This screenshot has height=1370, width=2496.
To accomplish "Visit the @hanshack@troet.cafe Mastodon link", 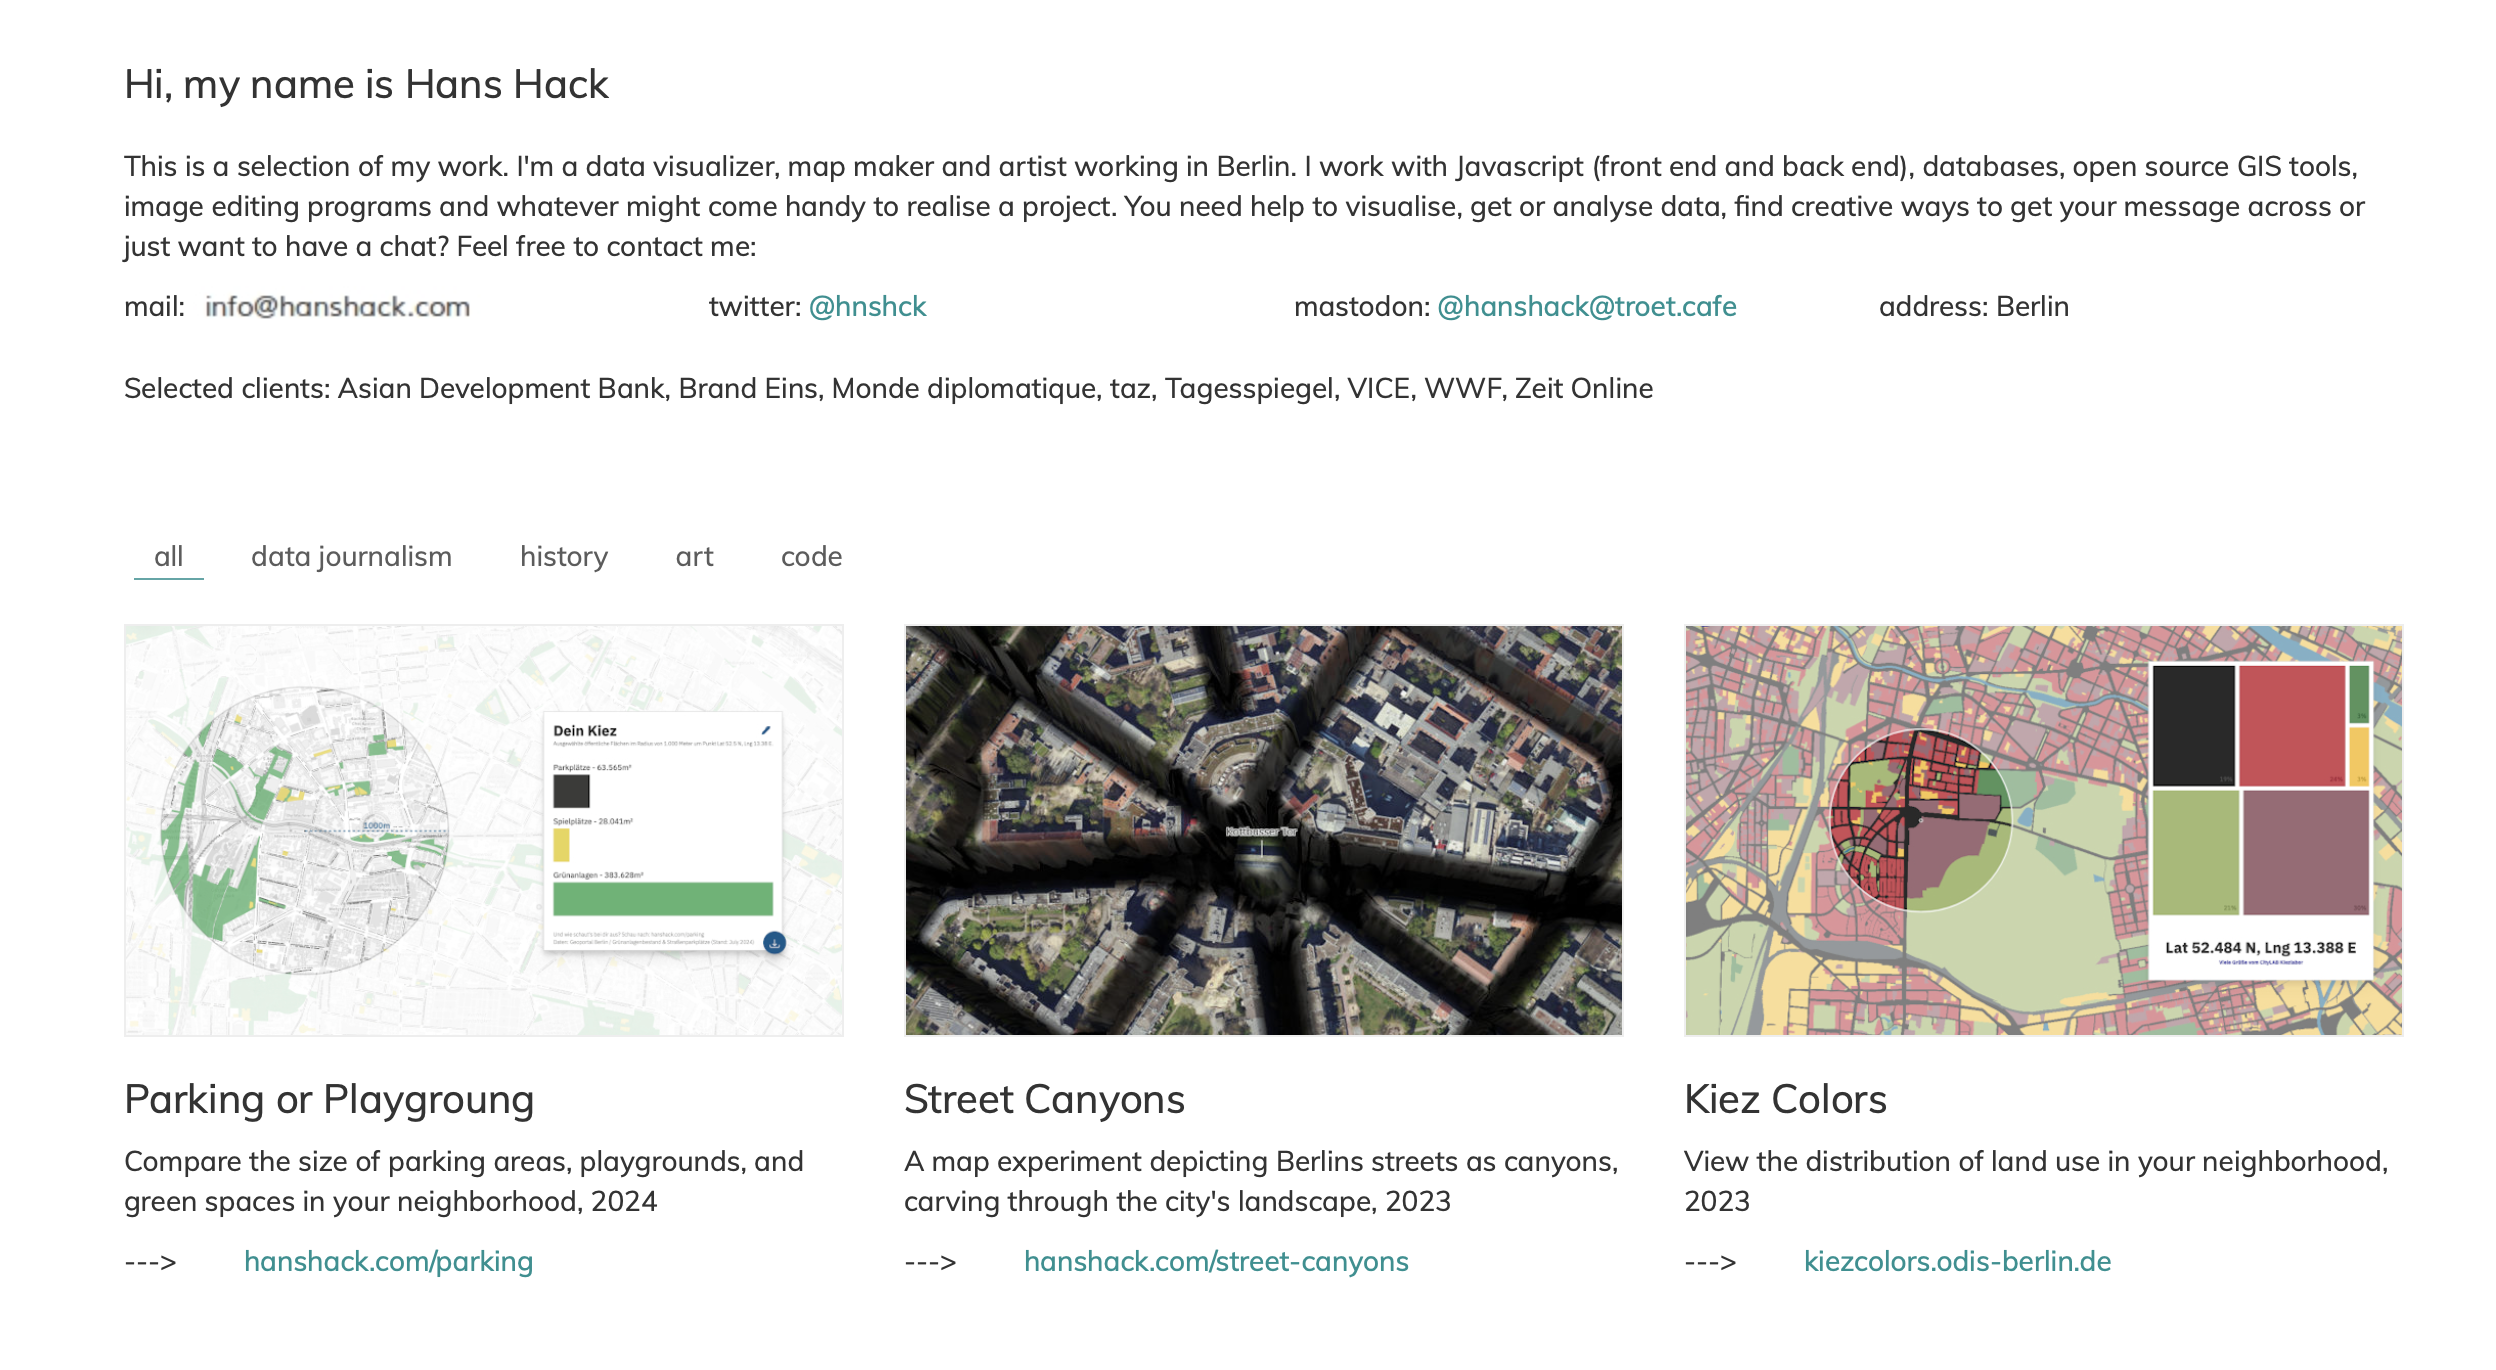I will tap(1586, 306).
